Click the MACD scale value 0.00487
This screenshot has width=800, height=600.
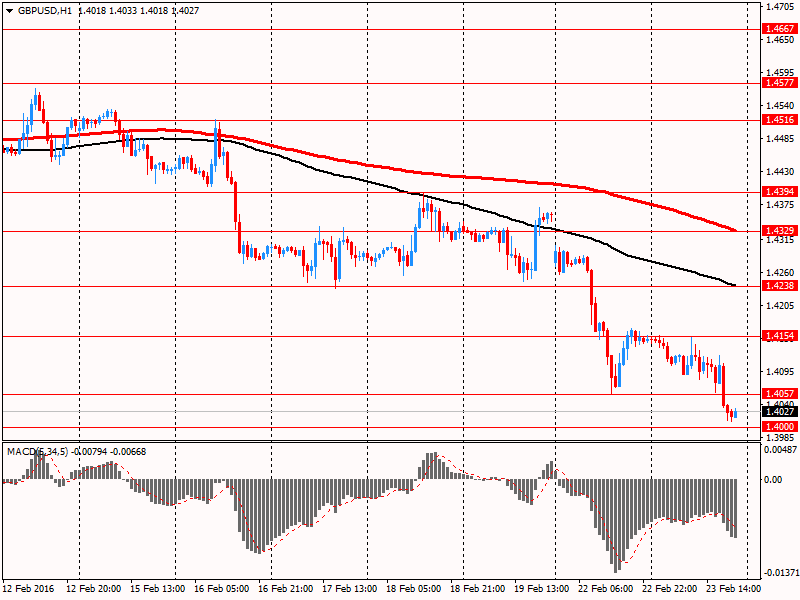[x=781, y=449]
